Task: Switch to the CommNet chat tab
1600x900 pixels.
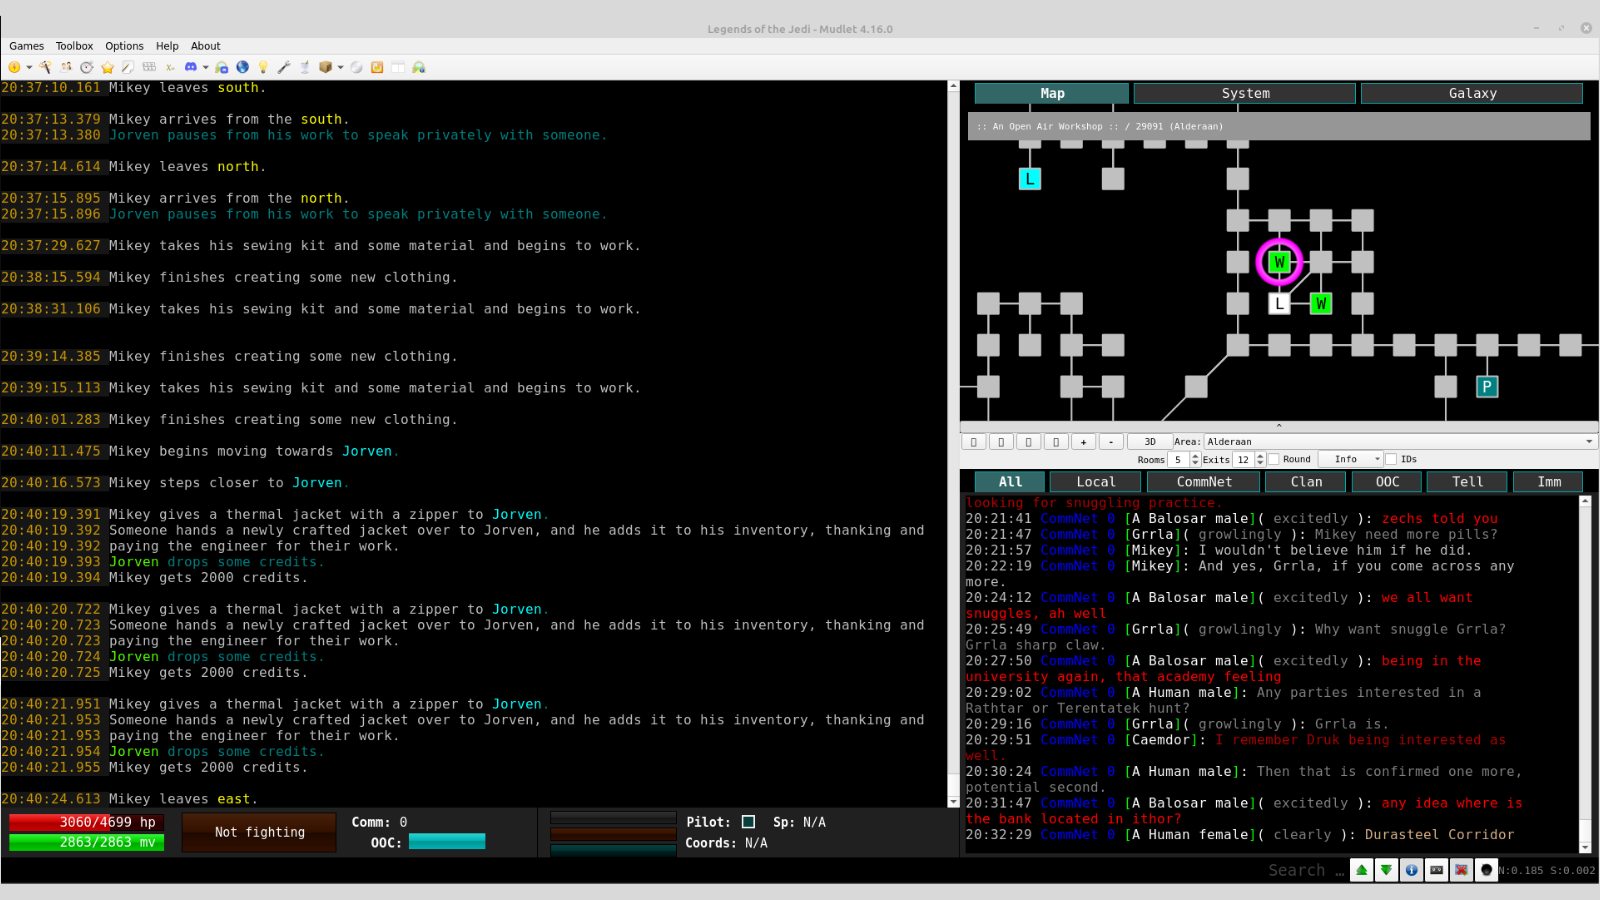Action: [1204, 482]
